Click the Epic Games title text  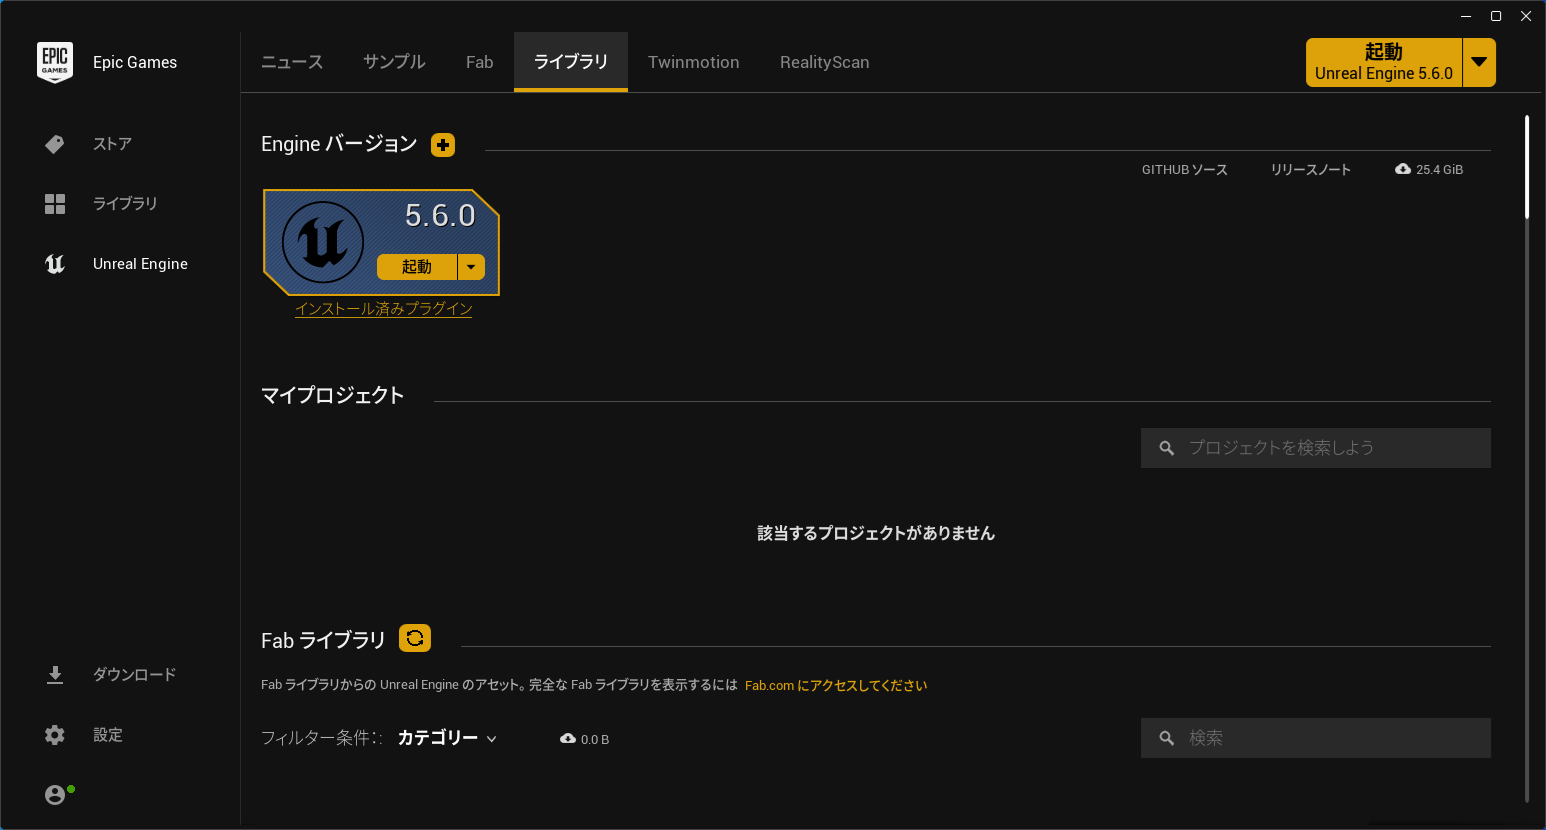pos(135,62)
